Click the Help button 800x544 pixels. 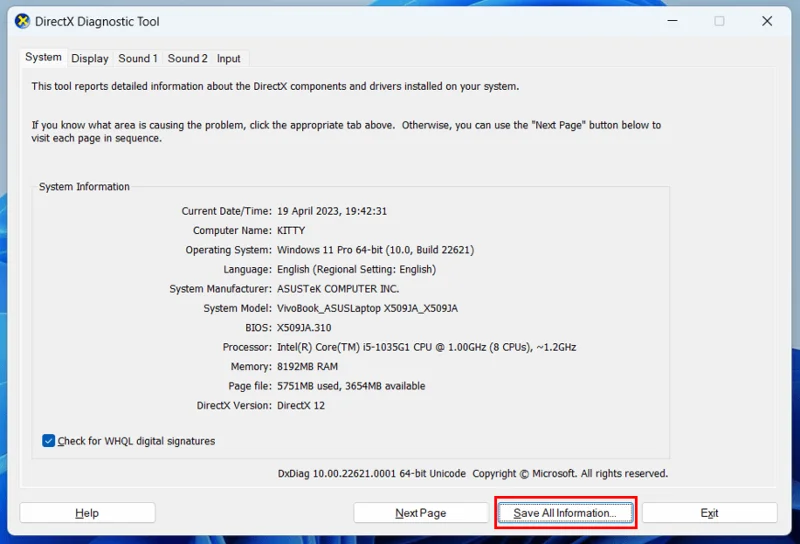point(87,513)
